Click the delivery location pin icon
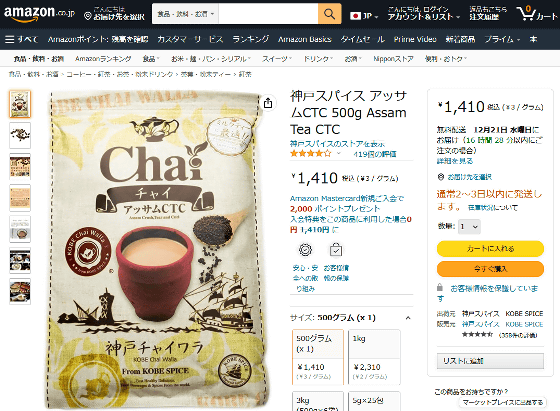The image size is (560, 411). click(88, 16)
